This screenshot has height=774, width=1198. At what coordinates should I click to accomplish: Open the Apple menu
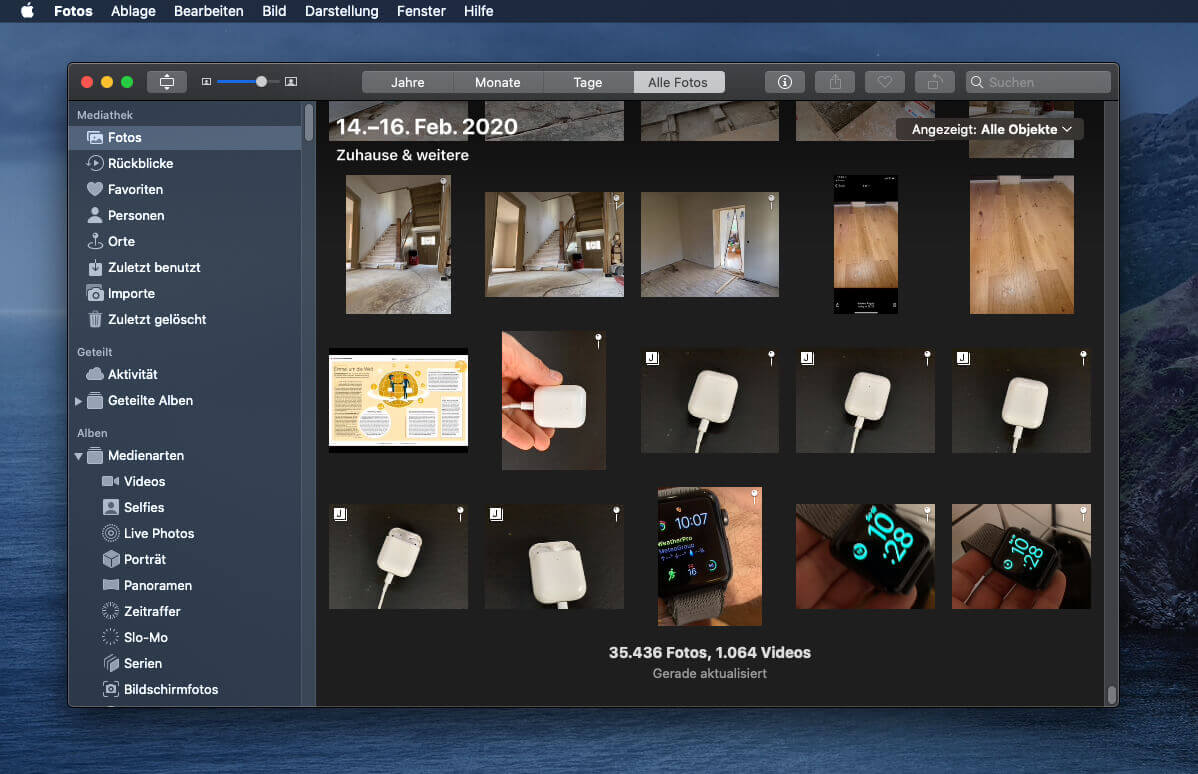(x=27, y=11)
